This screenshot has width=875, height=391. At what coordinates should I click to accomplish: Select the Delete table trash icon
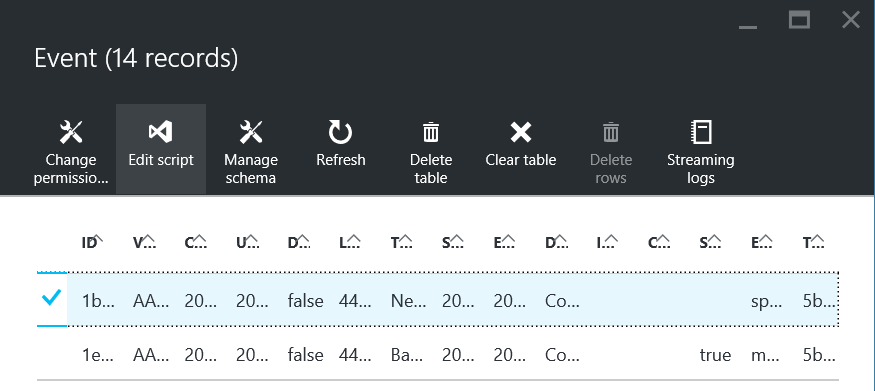[x=430, y=133]
